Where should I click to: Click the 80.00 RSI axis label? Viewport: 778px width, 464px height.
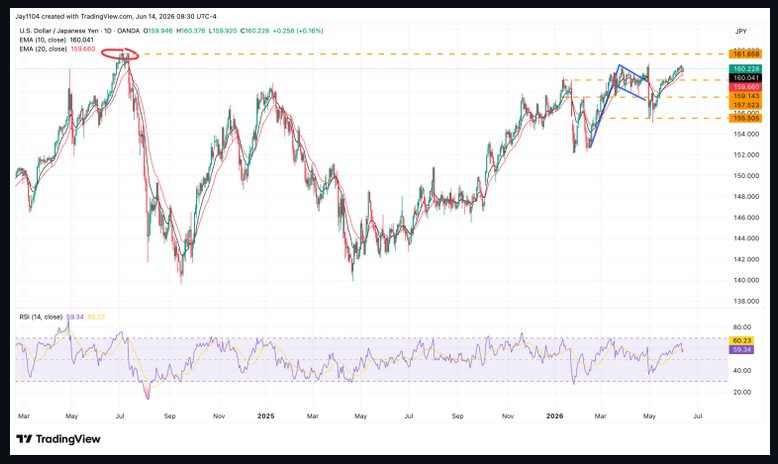coord(742,327)
